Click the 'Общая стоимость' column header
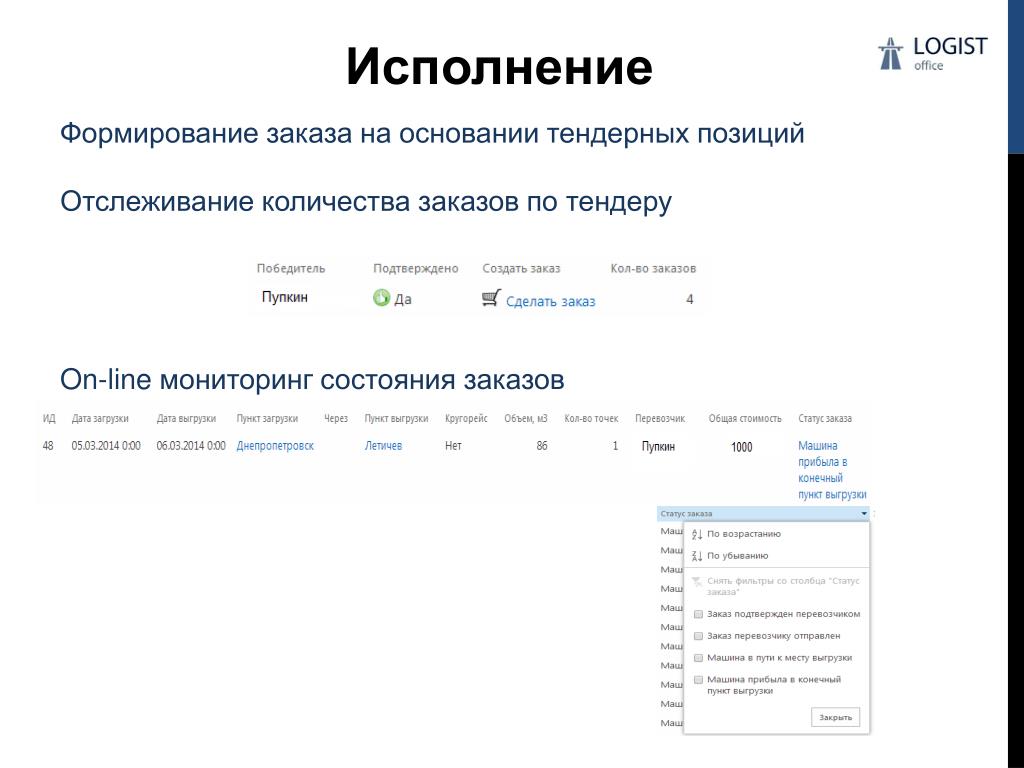The image size is (1024, 768). (x=745, y=419)
